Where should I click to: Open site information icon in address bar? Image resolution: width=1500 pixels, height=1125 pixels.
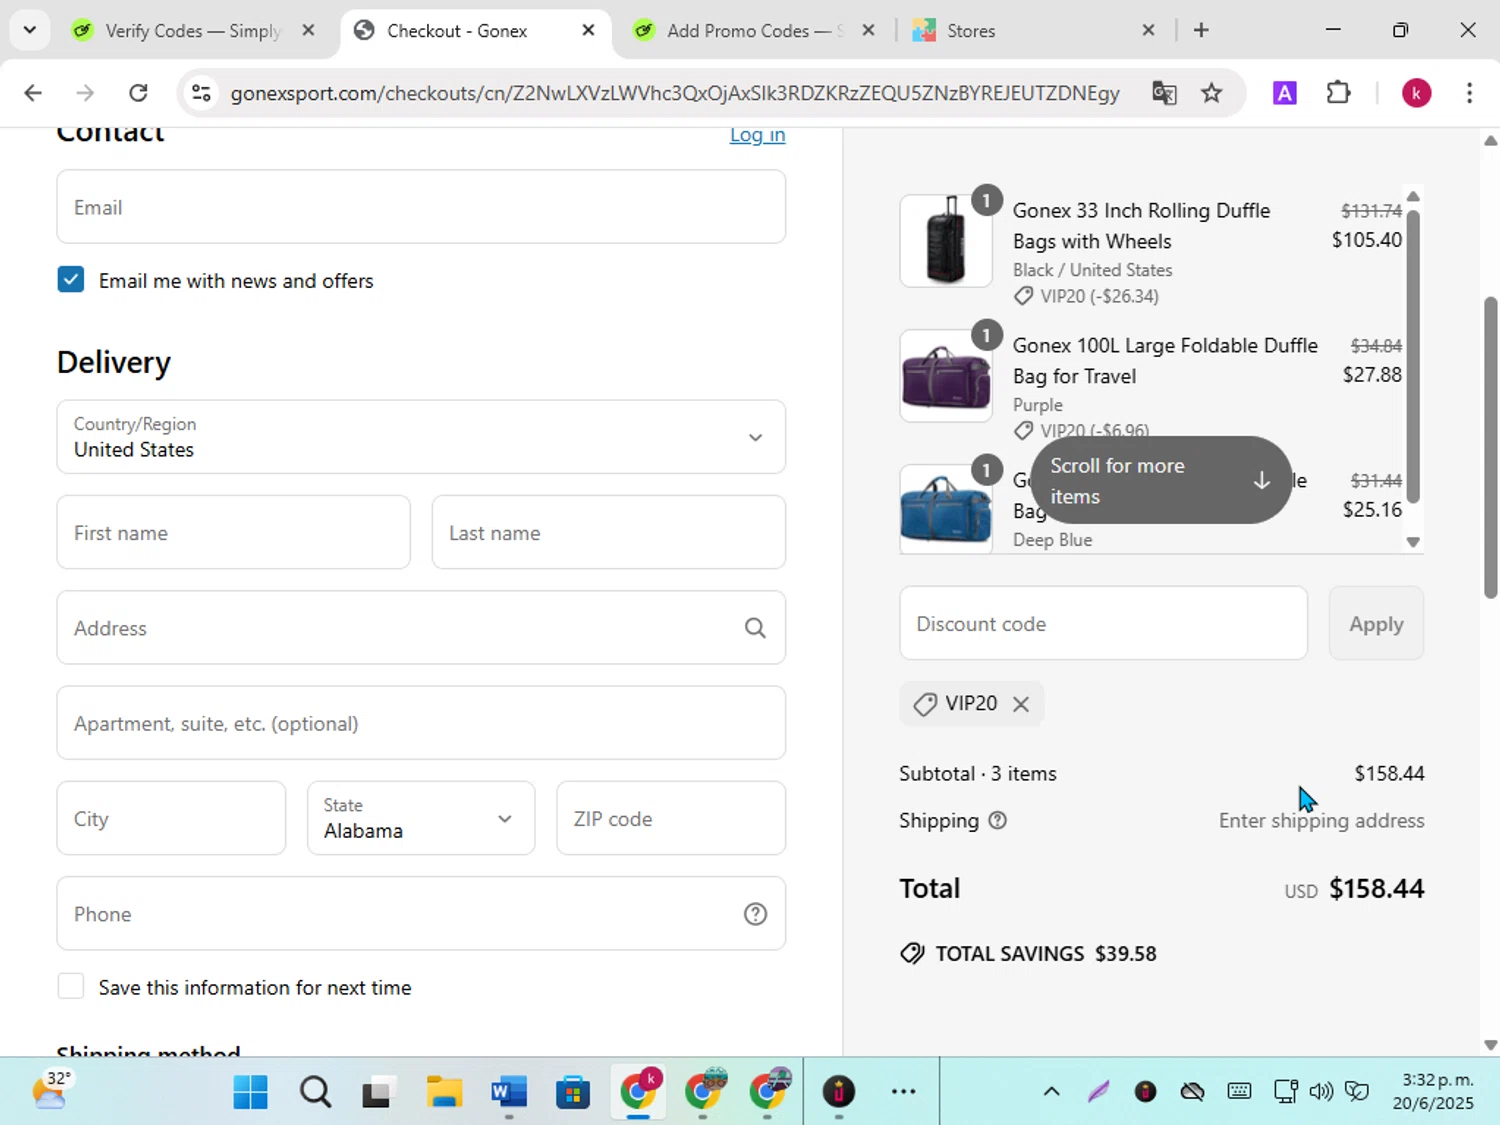click(x=201, y=93)
